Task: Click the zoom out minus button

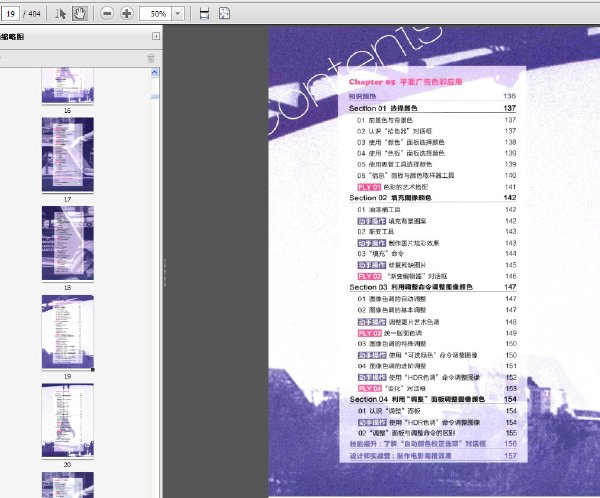Action: pyautogui.click(x=107, y=14)
